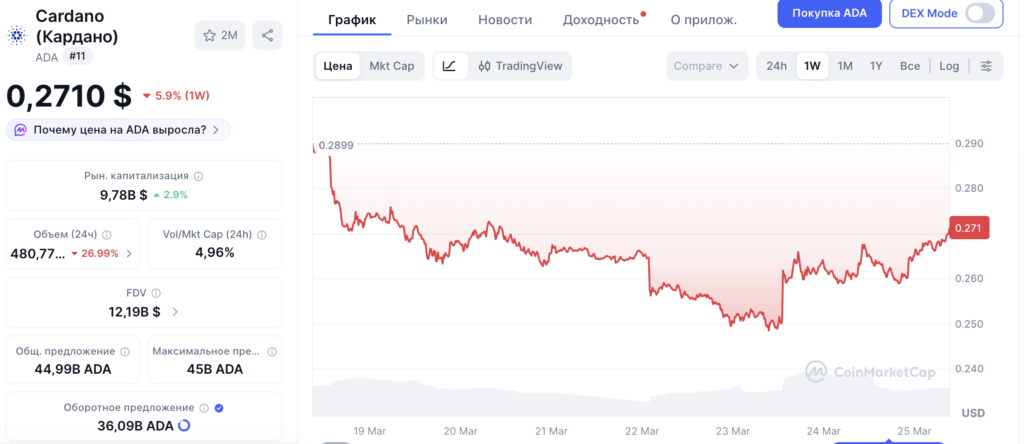Viewport: 1024px width, 444px height.
Task: Open the Compare dropdown
Action: tap(707, 66)
